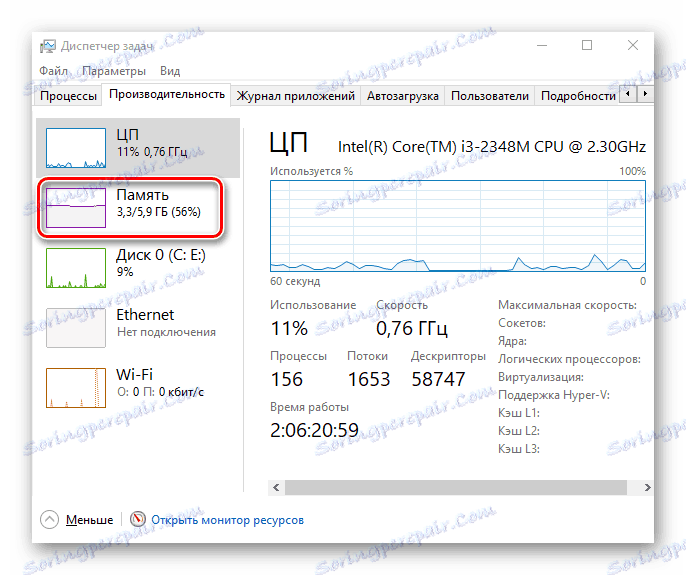Screen dimensions: 686x575
Task: Close the Диспетчер задач window
Action: 633,45
